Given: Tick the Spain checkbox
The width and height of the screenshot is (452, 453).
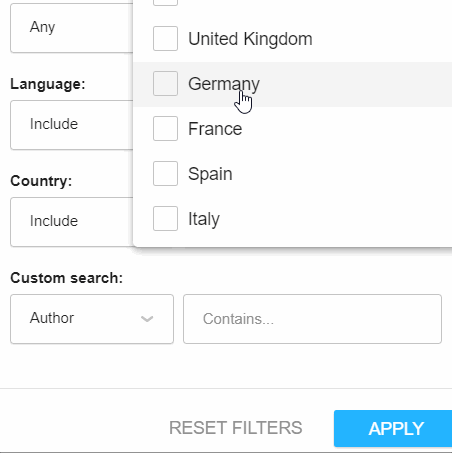Looking at the screenshot, I should [x=165, y=173].
